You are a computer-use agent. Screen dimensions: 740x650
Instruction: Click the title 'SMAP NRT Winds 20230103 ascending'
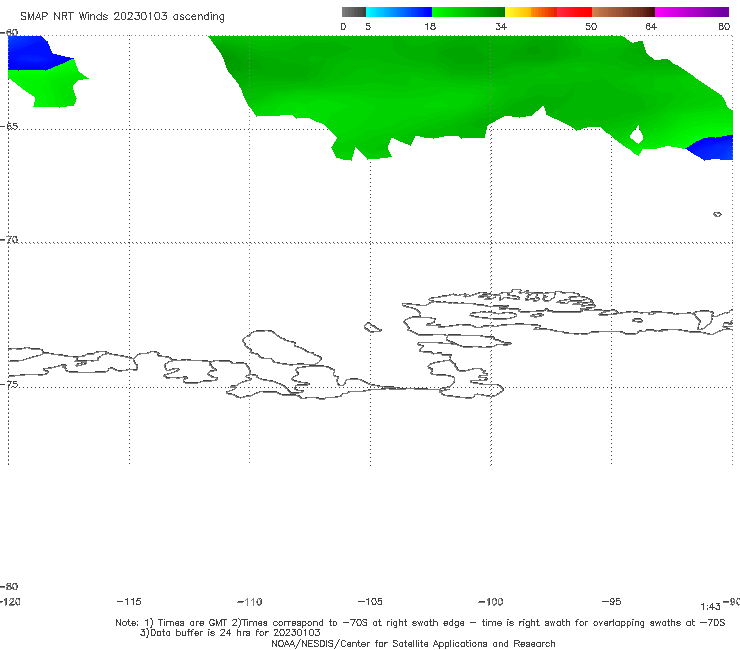pos(122,16)
